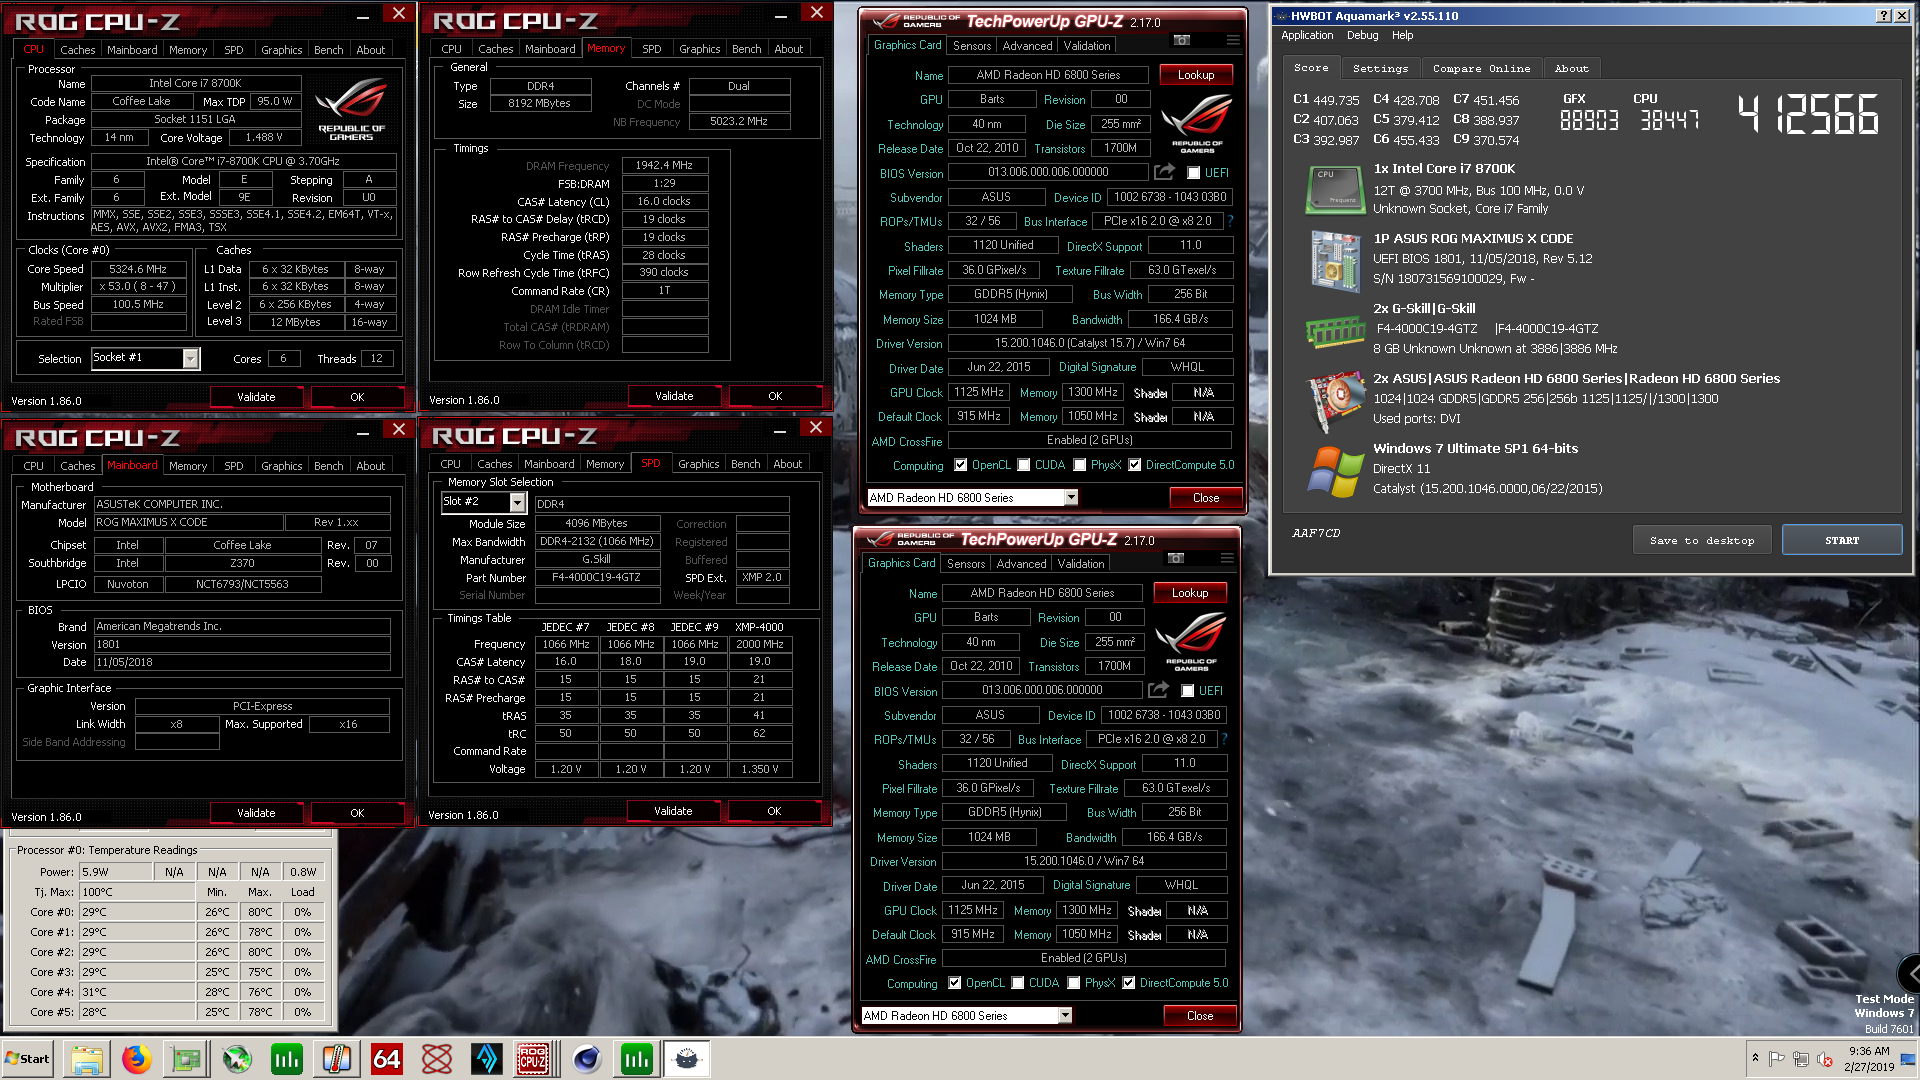
Task: Toggle UEFI checkbox in lower GPU-Z
Action: click(1187, 691)
